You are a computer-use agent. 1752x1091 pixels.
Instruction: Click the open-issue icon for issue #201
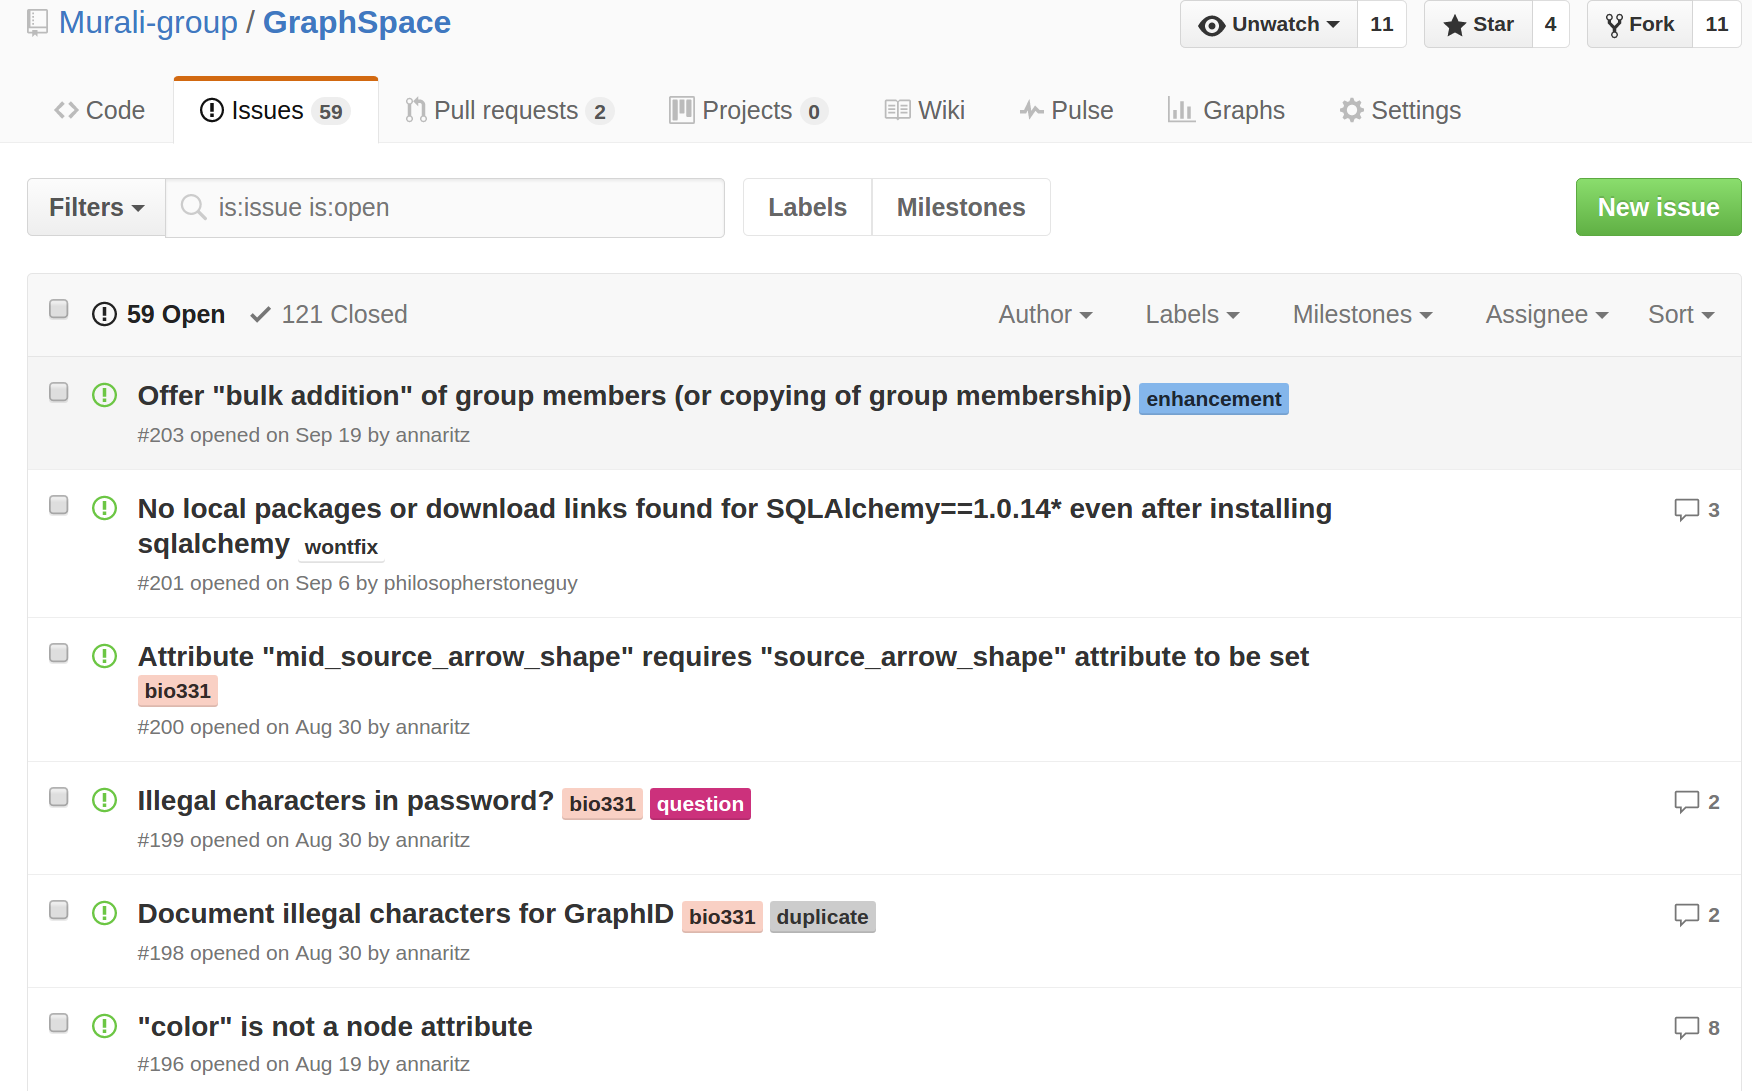coord(104,508)
